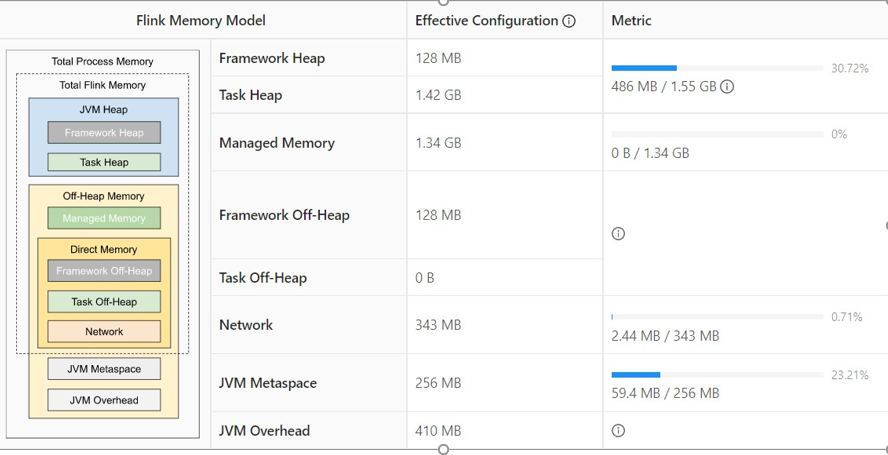Image resolution: width=888 pixels, height=455 pixels.
Task: Click the gray Framework Off-Heap diagram box
Action: click(104, 271)
